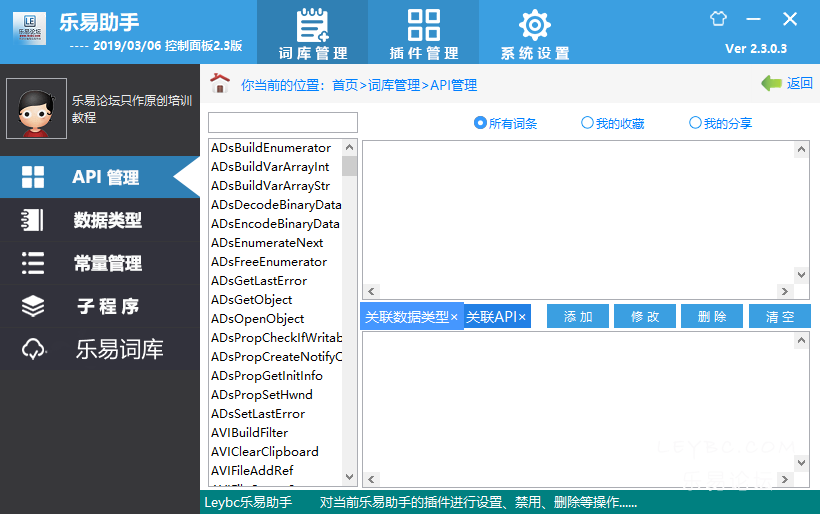The height and width of the screenshot is (514, 820).
Task: Close the 关联数据类型 tab
Action: tap(454, 317)
